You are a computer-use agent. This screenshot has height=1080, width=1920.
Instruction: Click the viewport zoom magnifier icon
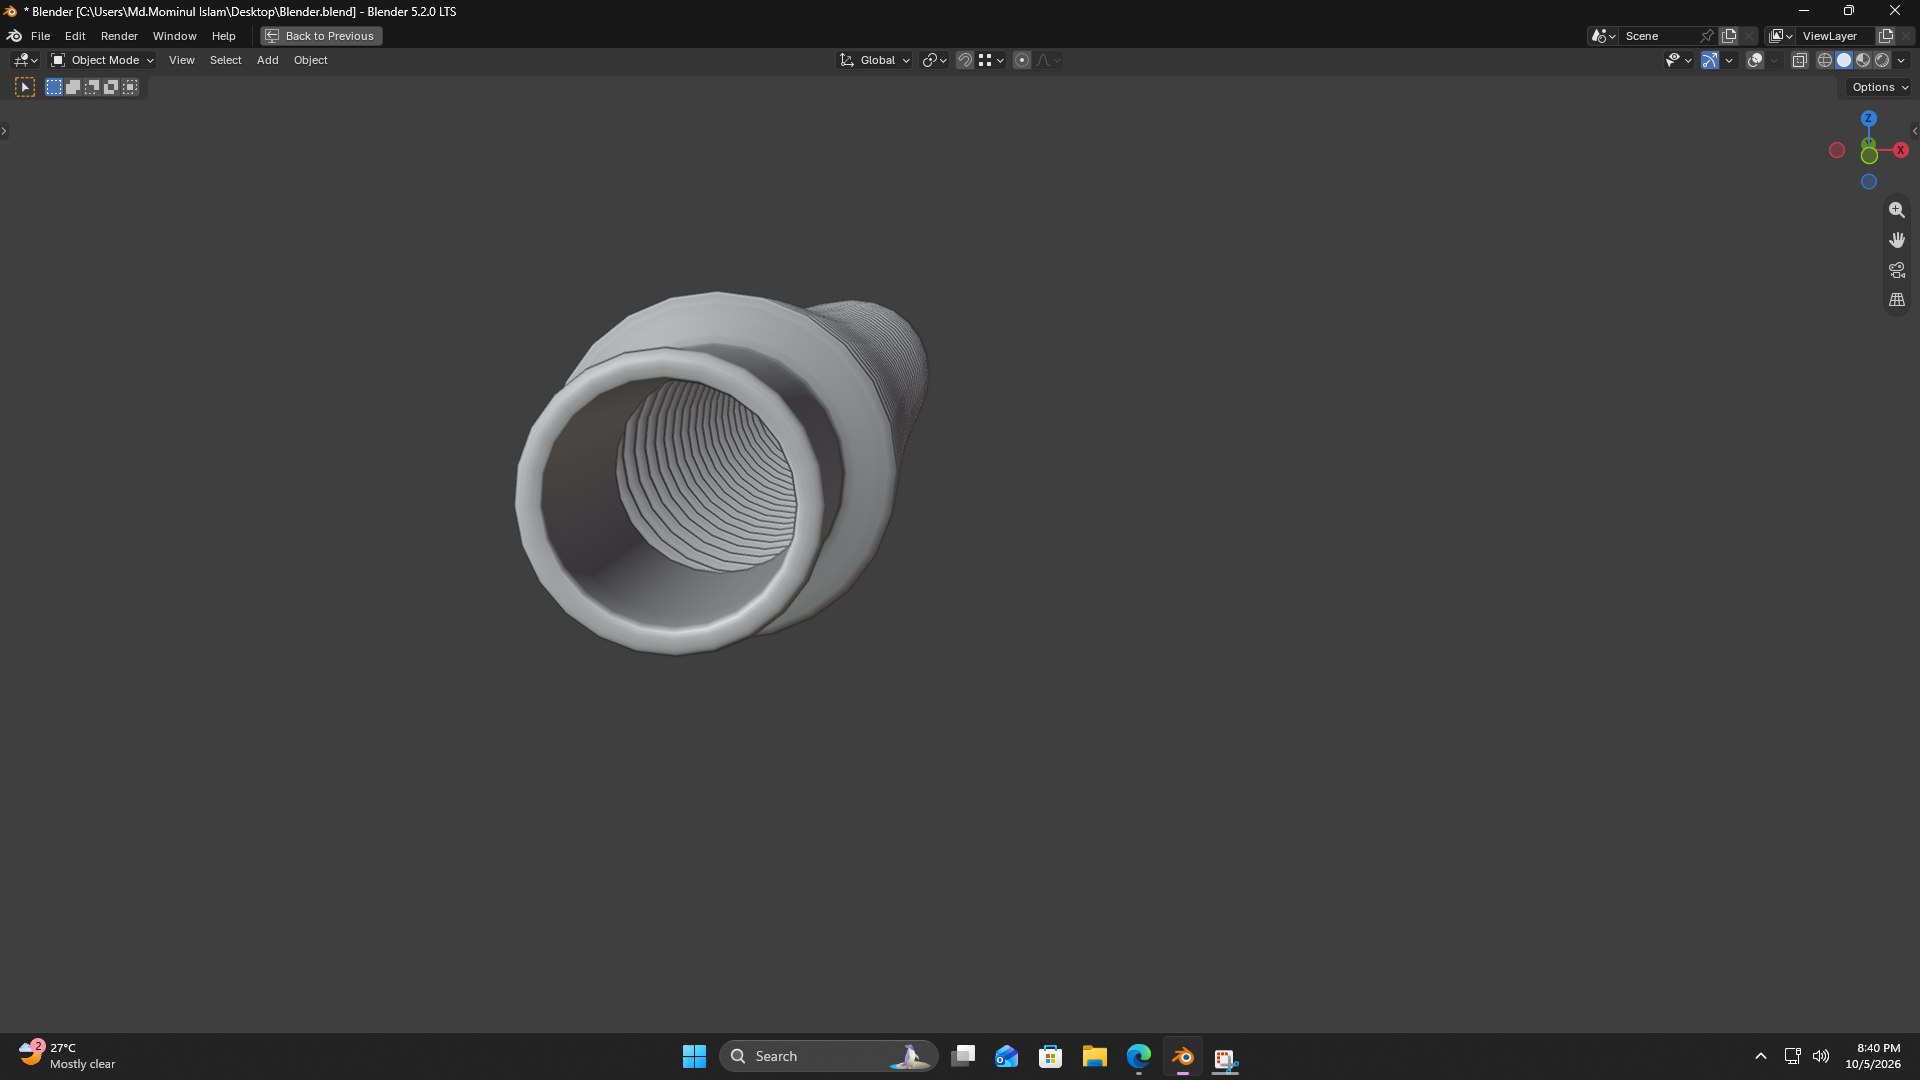(x=1896, y=210)
